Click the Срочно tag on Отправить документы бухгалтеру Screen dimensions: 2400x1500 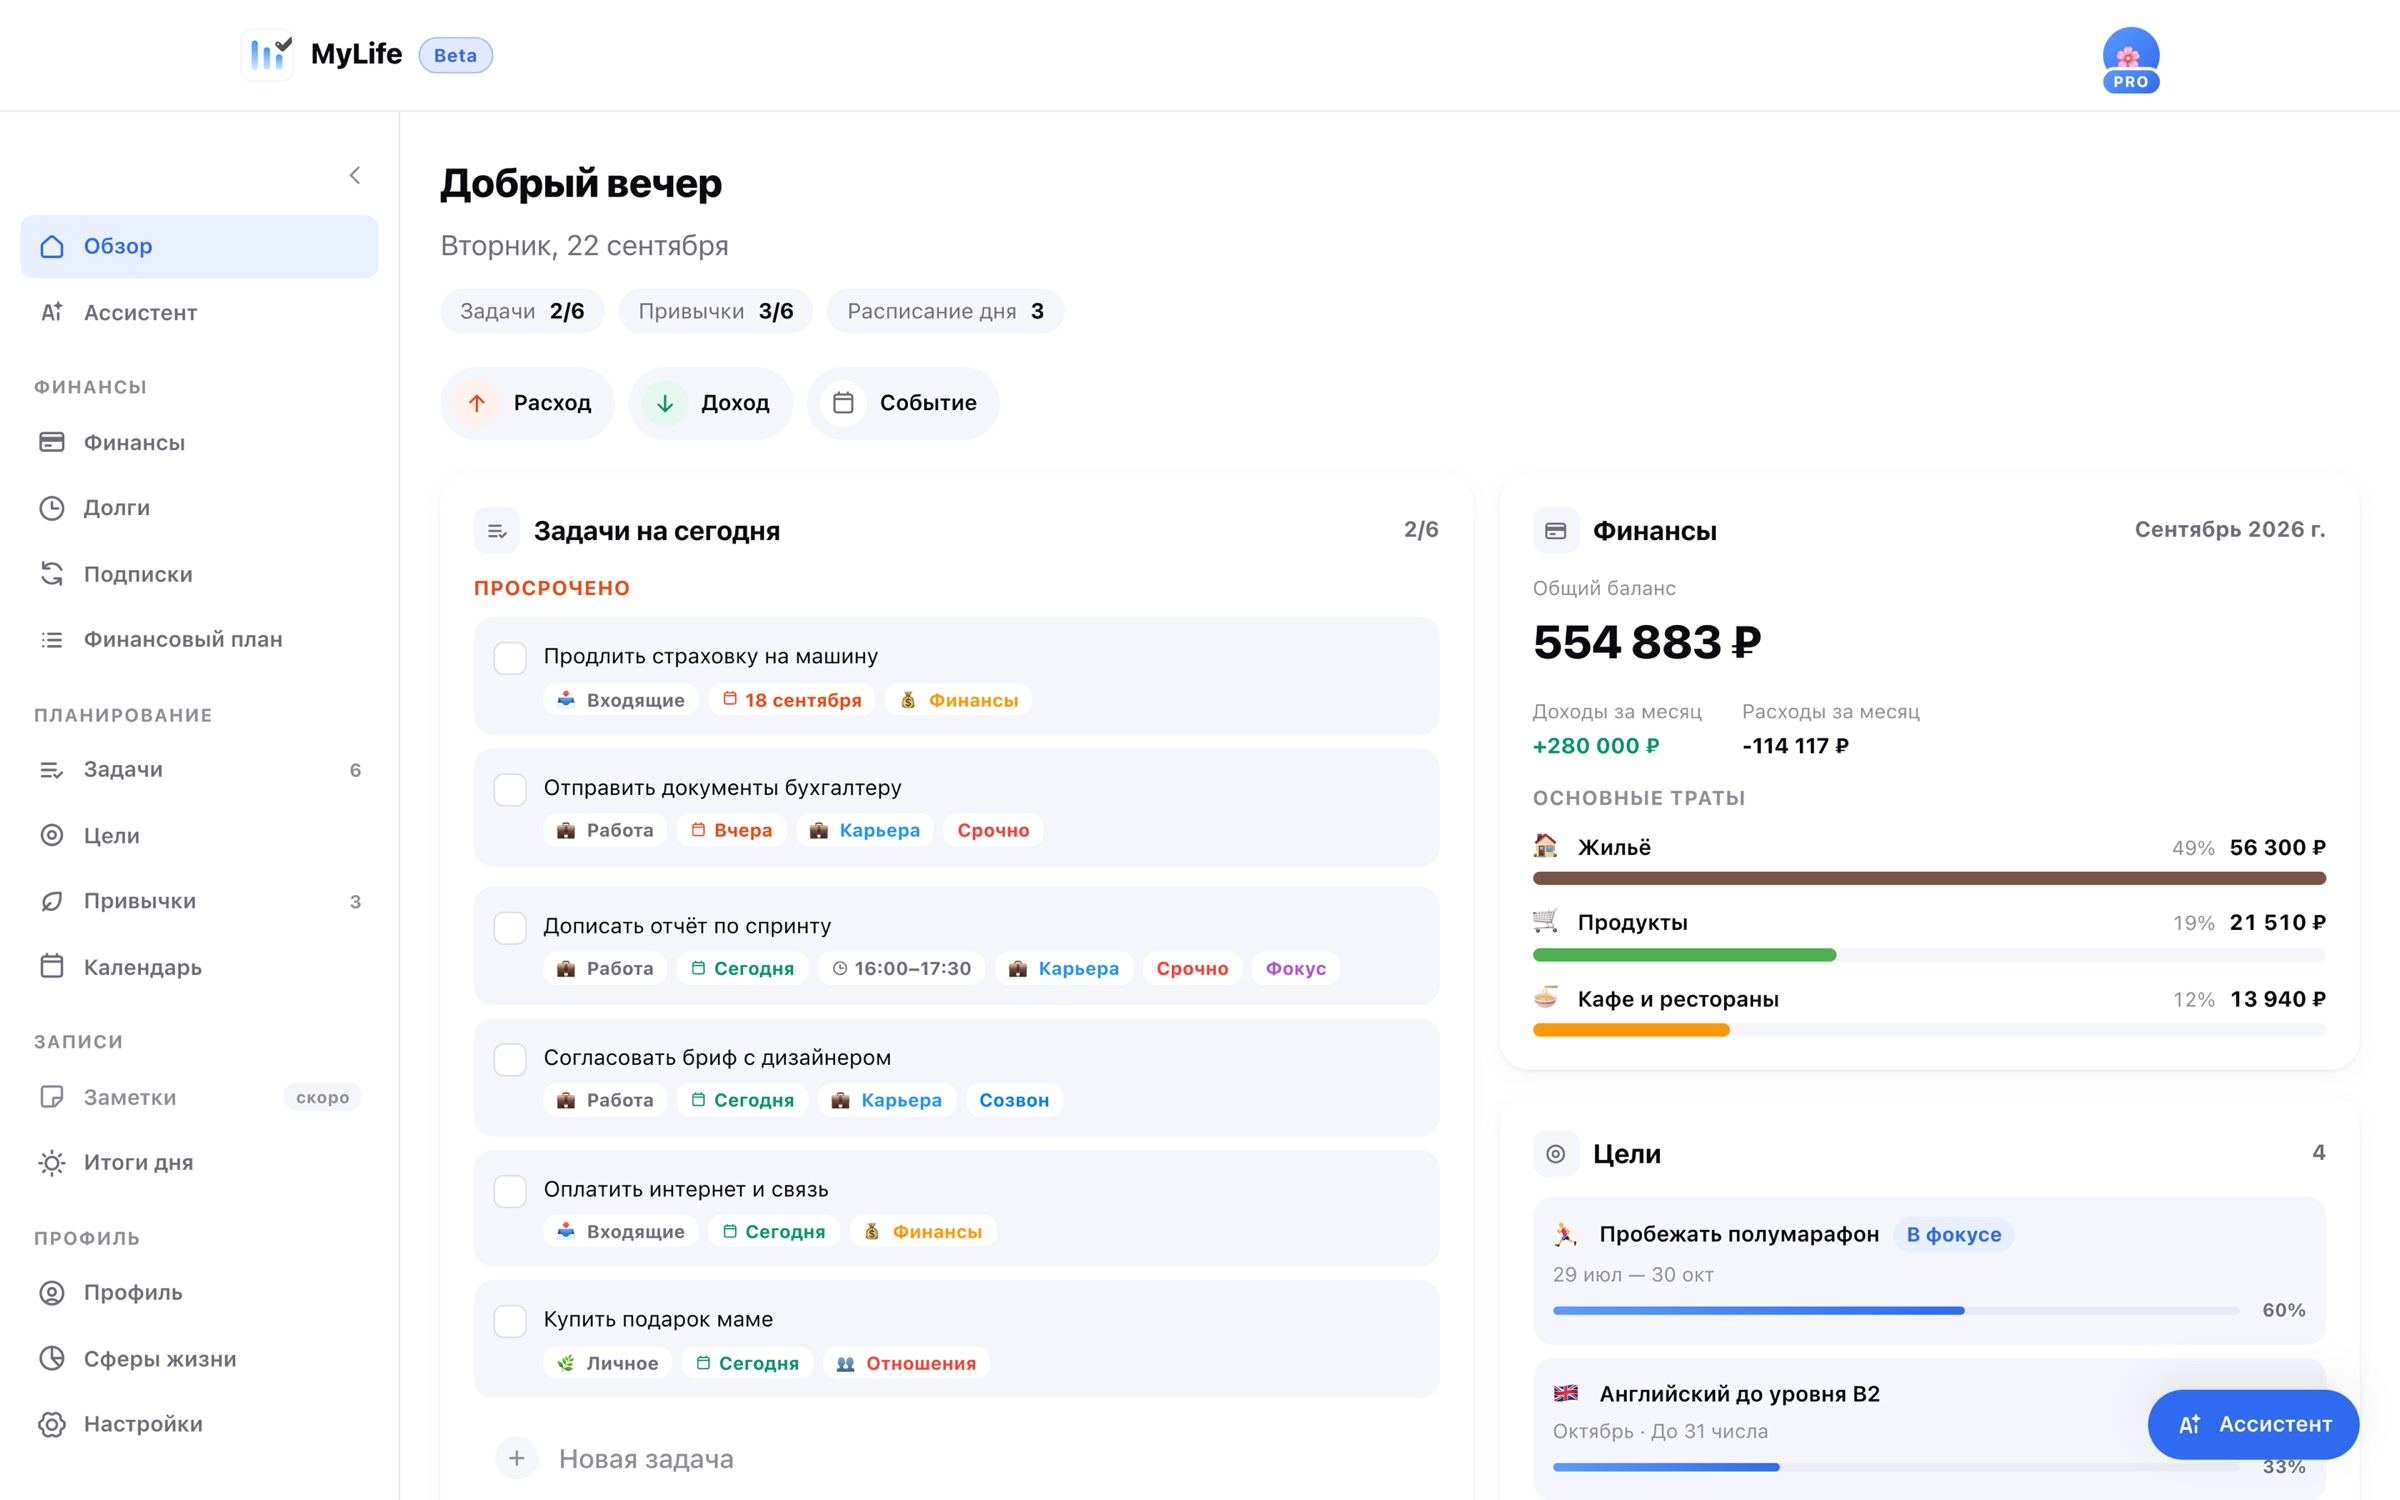pyautogui.click(x=993, y=830)
